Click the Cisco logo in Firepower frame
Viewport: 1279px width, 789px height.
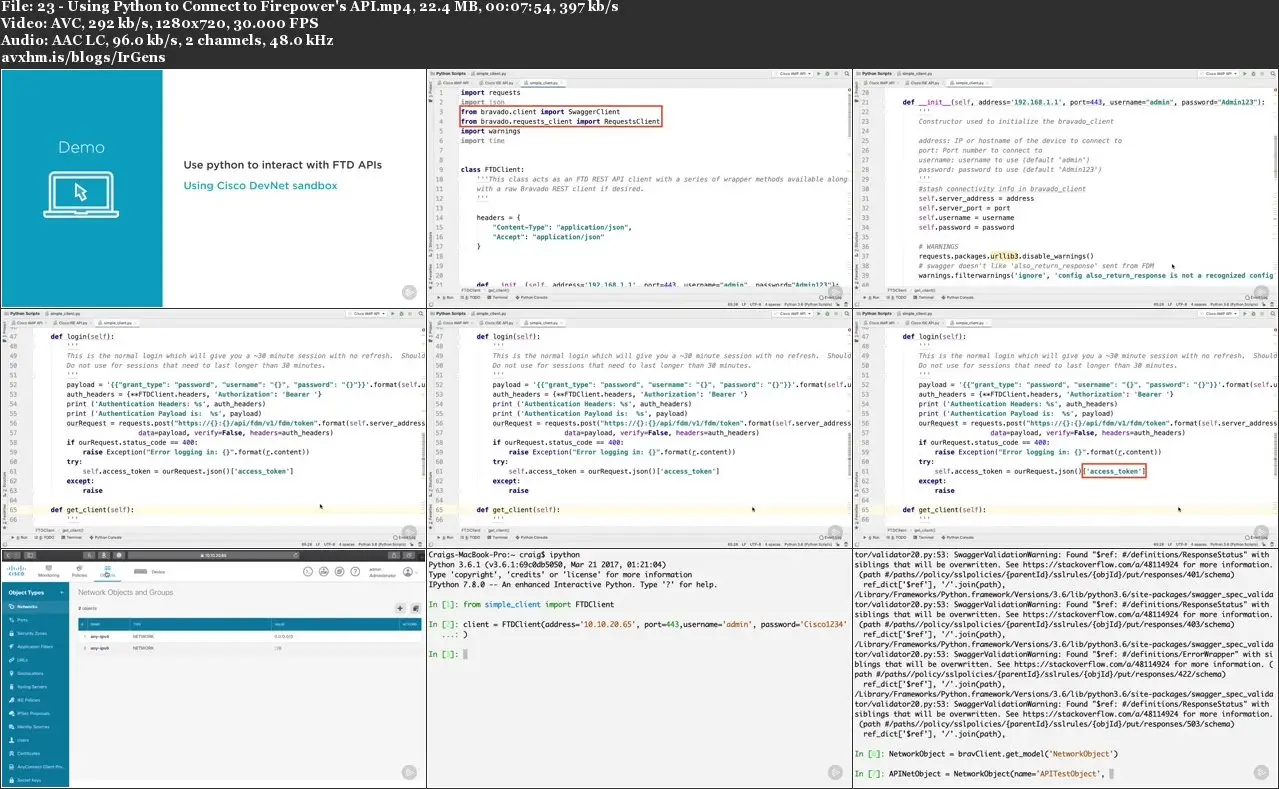tap(16, 571)
